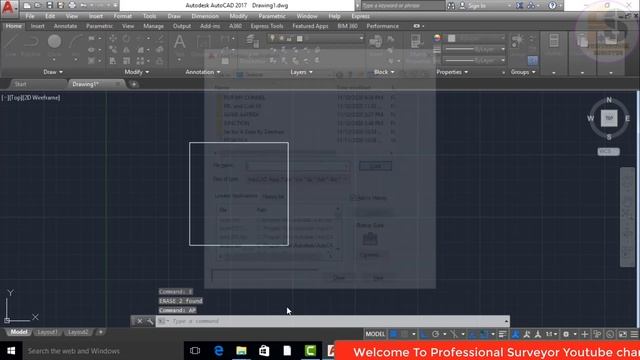The height and width of the screenshot is (360, 640).
Task: Click the Save icon in Quick Access toolbar
Action: [x=49, y=5]
